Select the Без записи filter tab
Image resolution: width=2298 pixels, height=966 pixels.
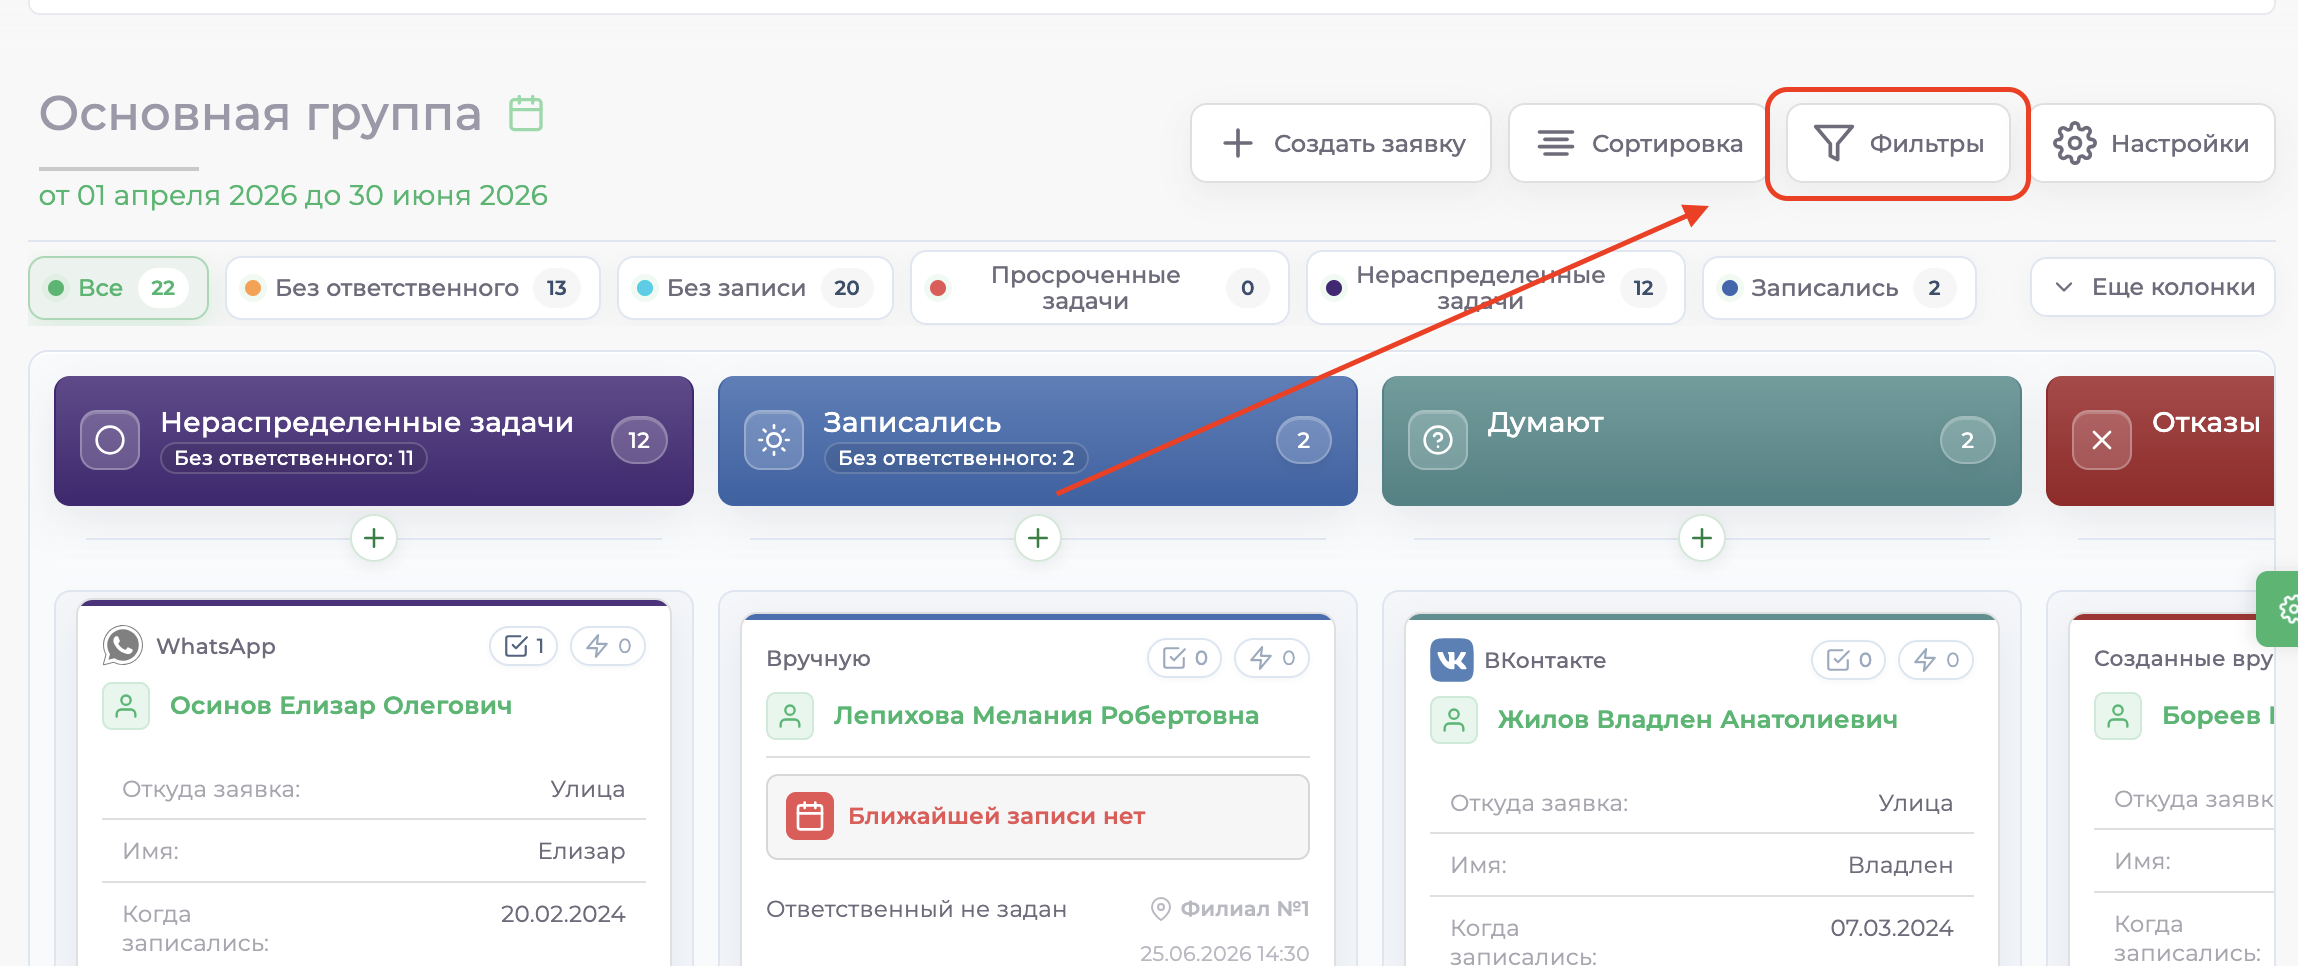click(x=755, y=288)
